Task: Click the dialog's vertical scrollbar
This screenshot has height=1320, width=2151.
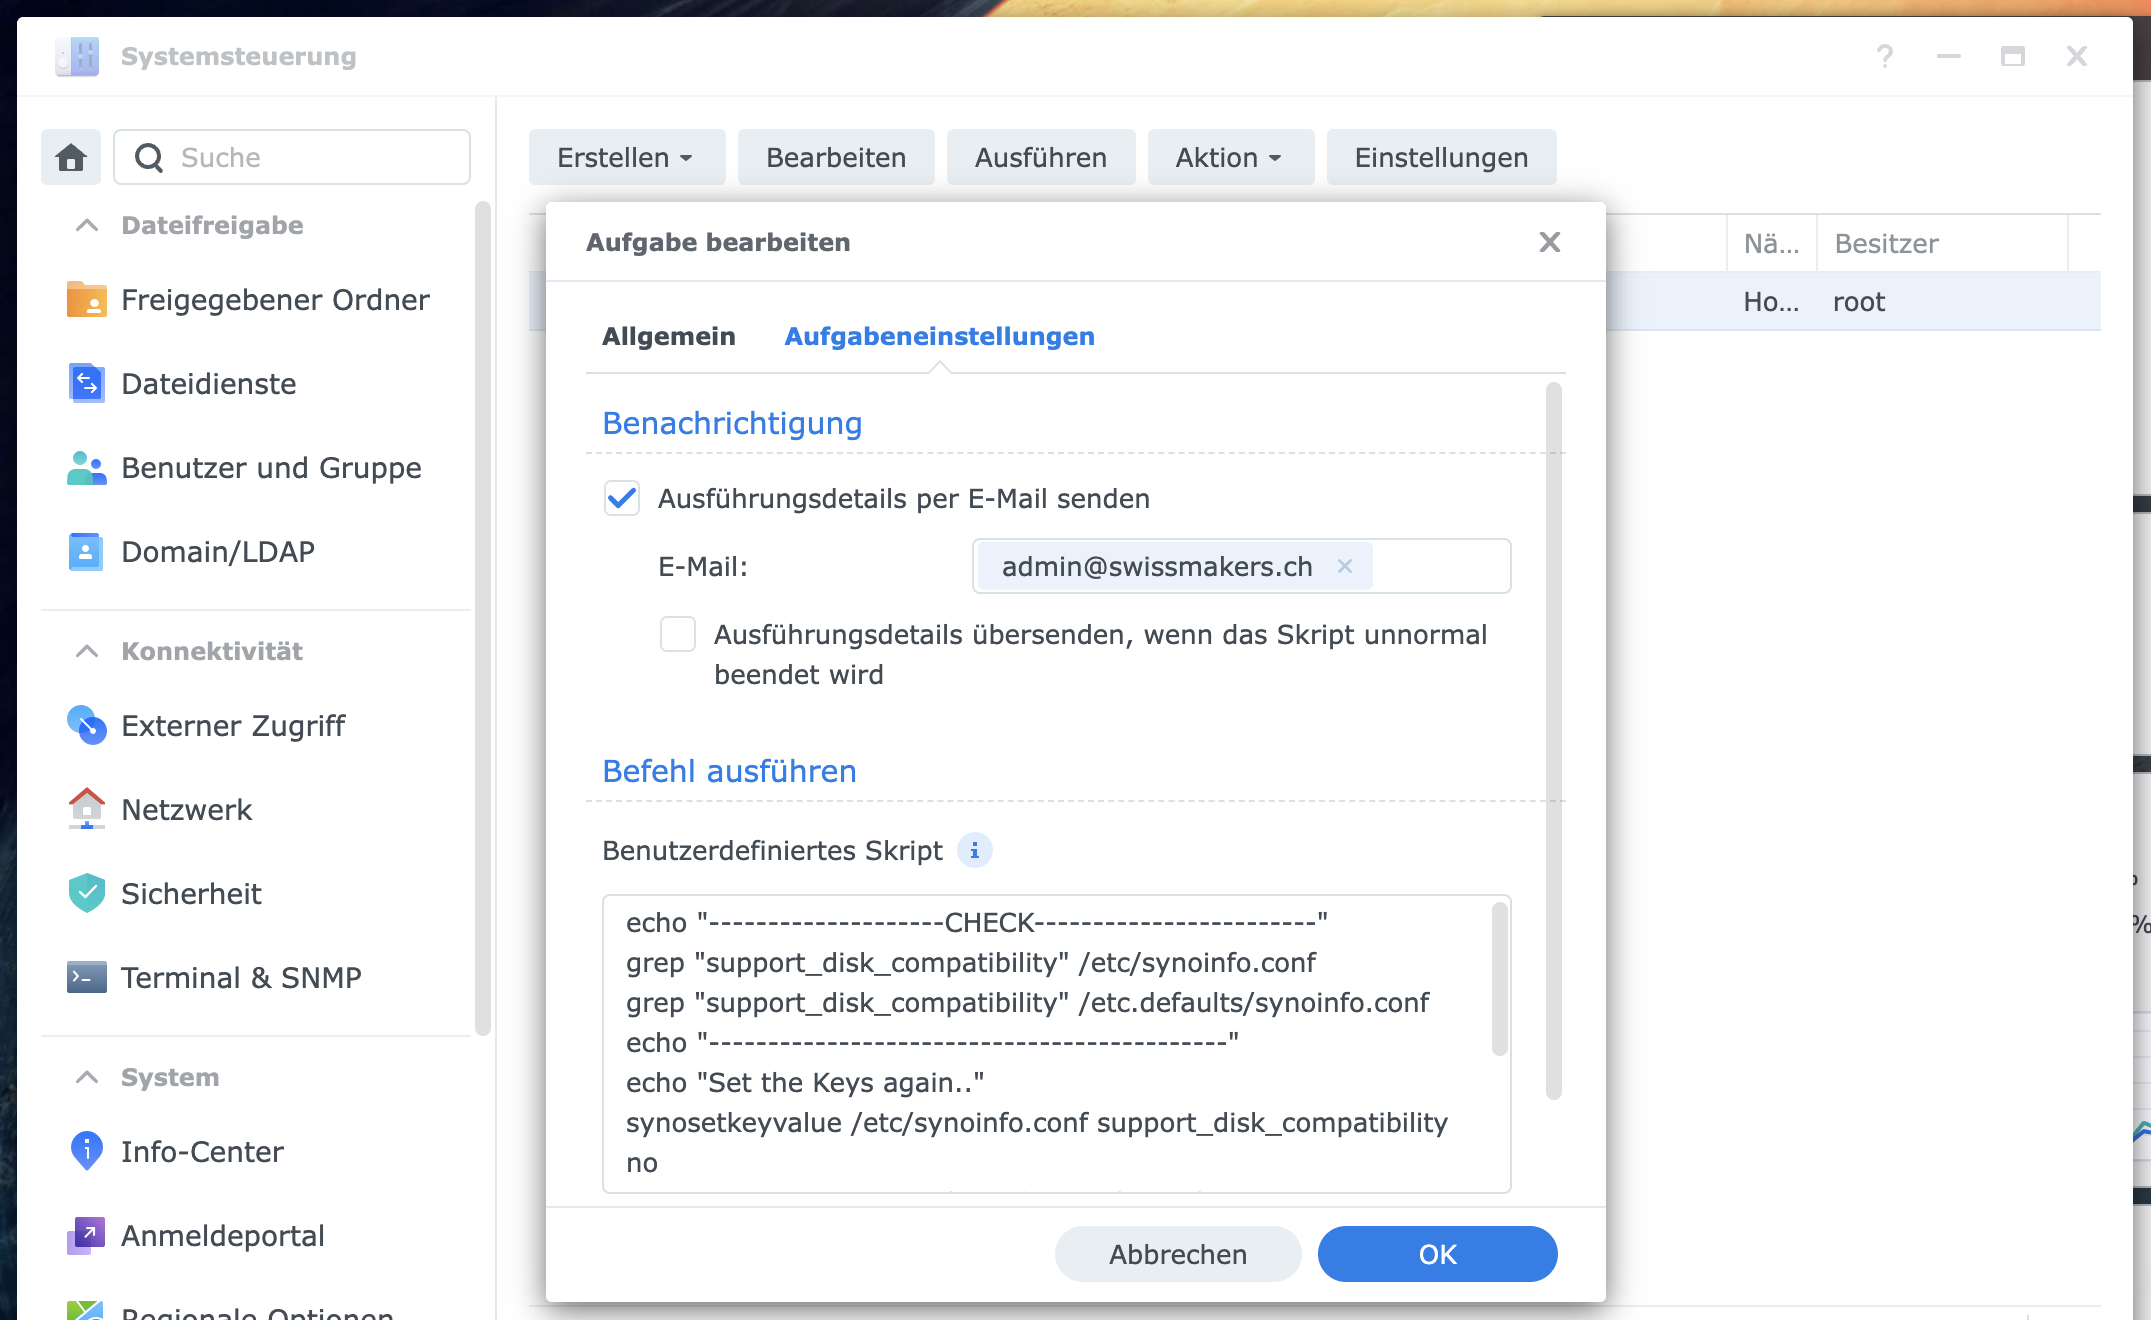Action: coord(1553,740)
